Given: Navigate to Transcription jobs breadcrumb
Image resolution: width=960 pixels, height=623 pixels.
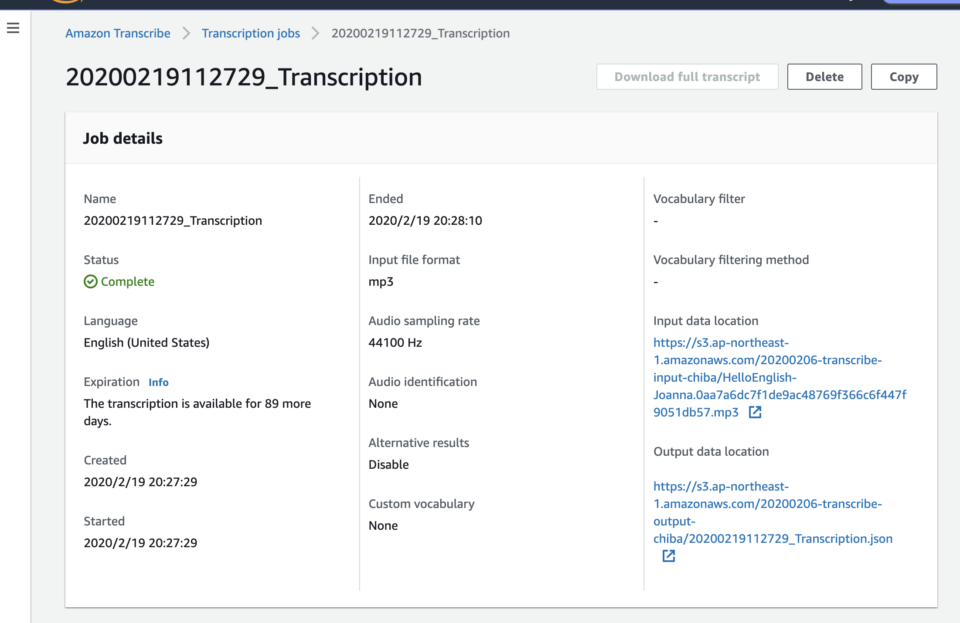Looking at the screenshot, I should coord(251,33).
